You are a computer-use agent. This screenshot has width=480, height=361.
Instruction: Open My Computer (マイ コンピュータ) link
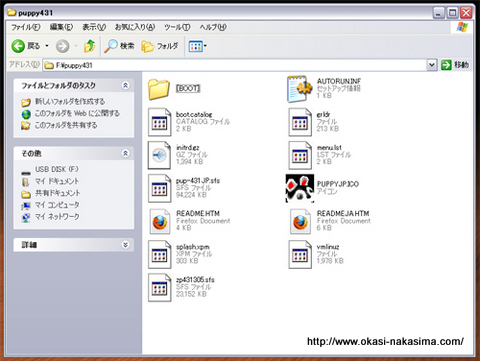click(57, 205)
